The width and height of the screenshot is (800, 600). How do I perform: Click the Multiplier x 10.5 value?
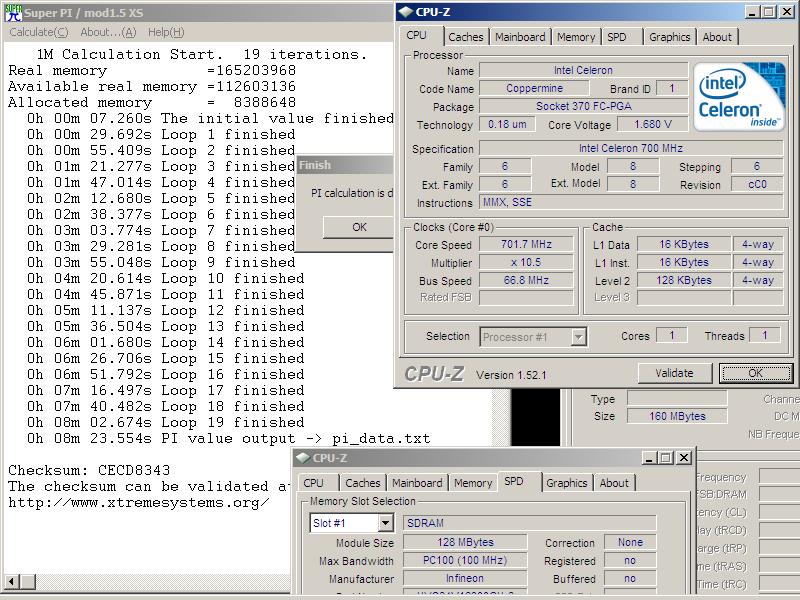tap(526, 262)
